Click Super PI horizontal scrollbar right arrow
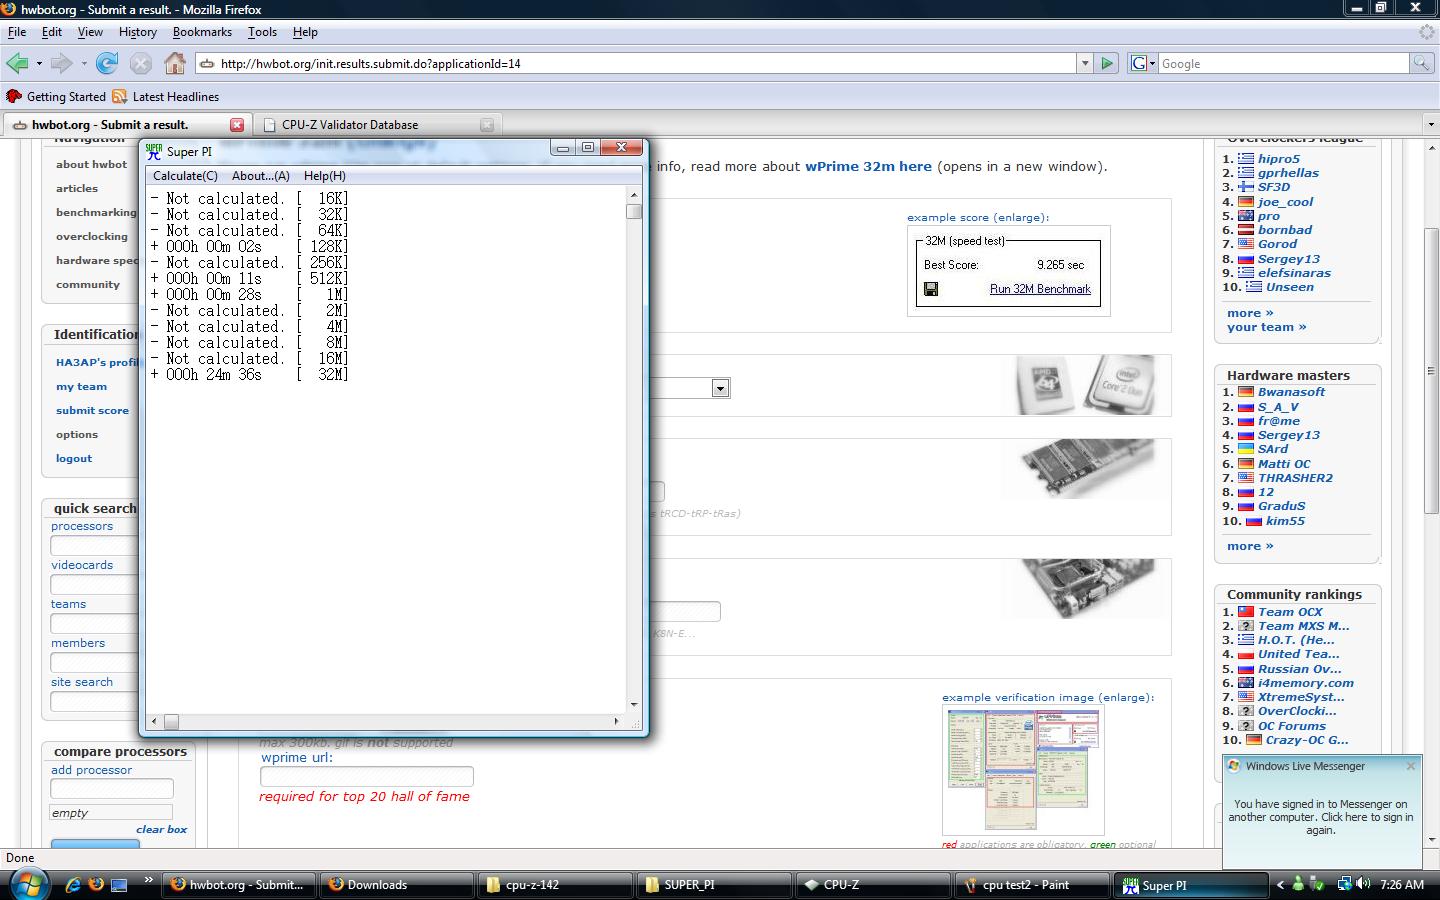 616,721
